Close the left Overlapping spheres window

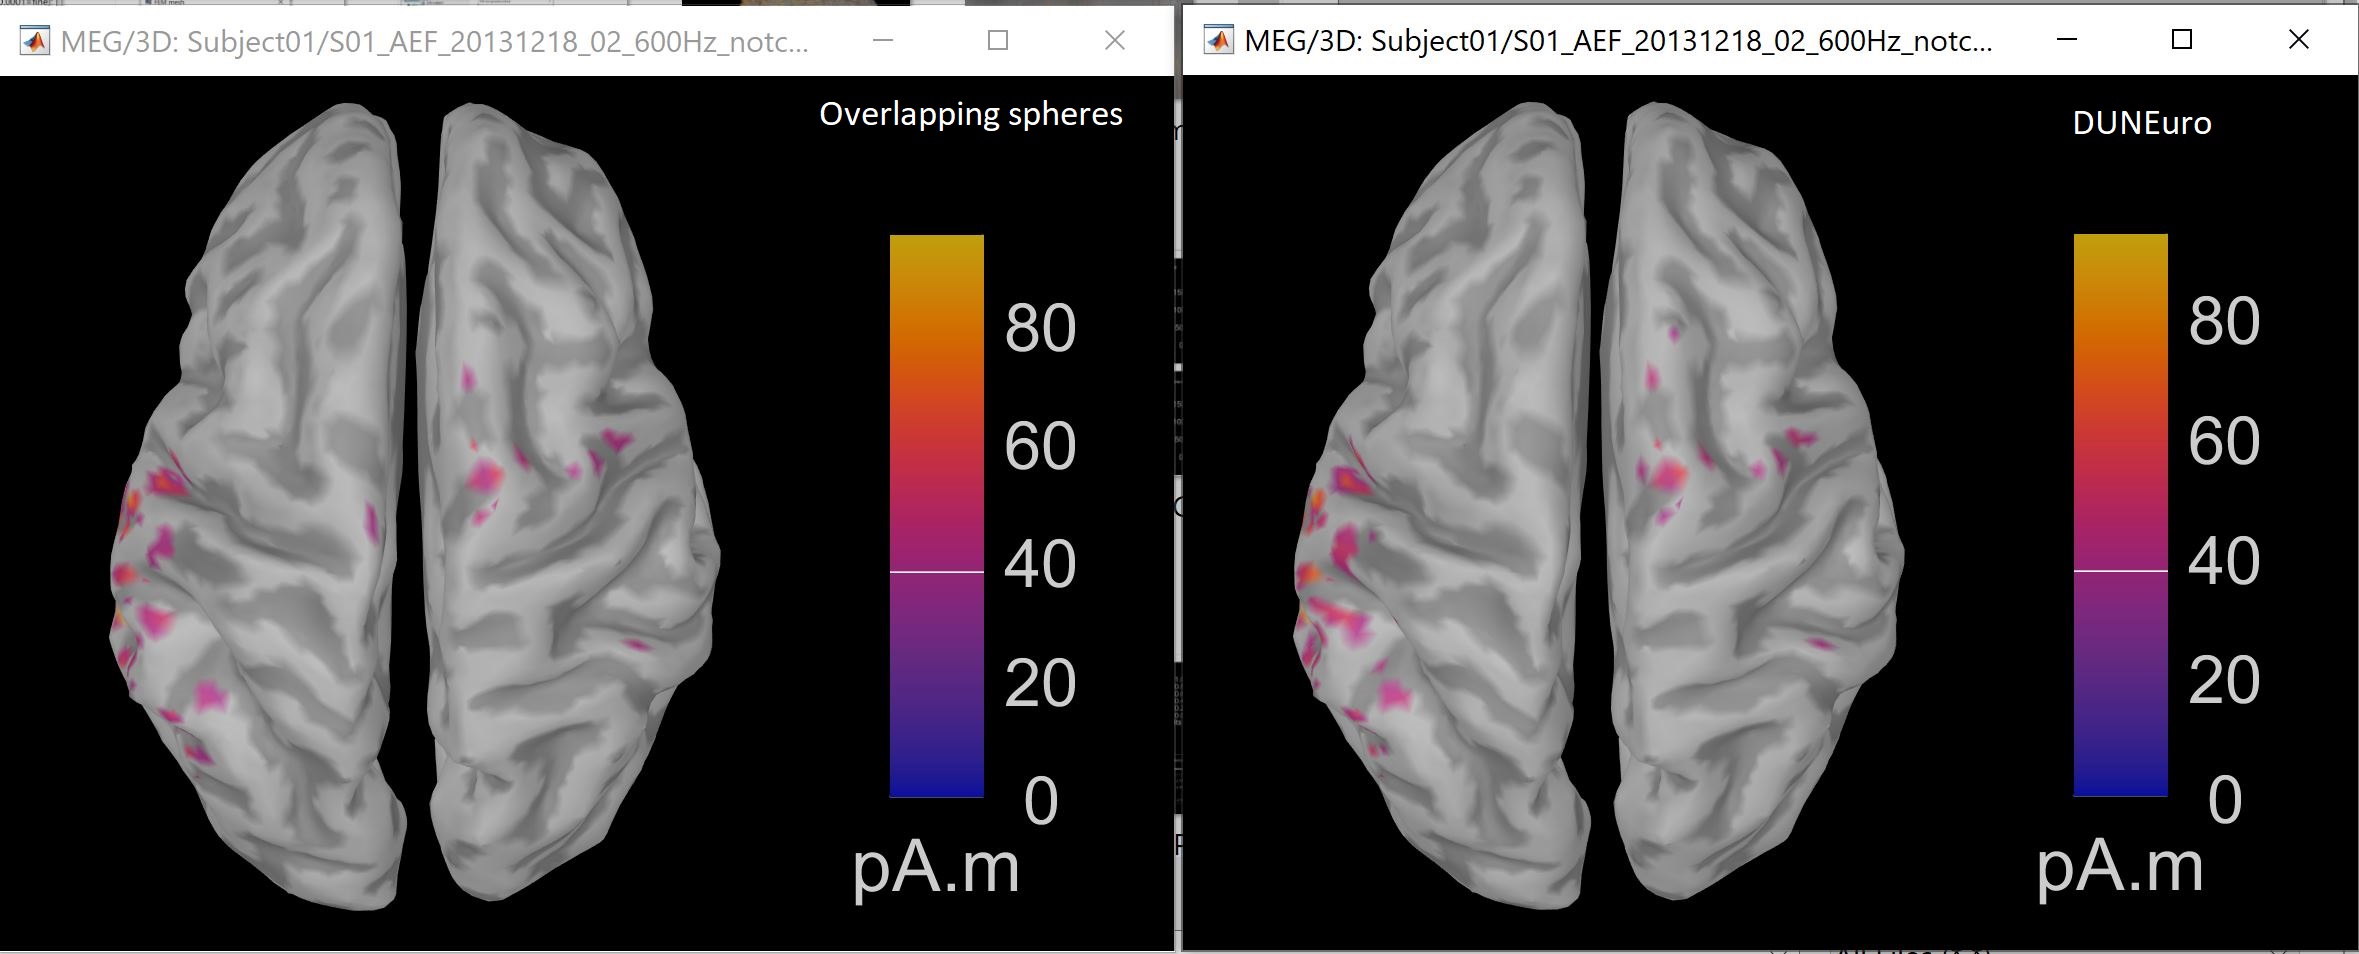click(x=1114, y=40)
